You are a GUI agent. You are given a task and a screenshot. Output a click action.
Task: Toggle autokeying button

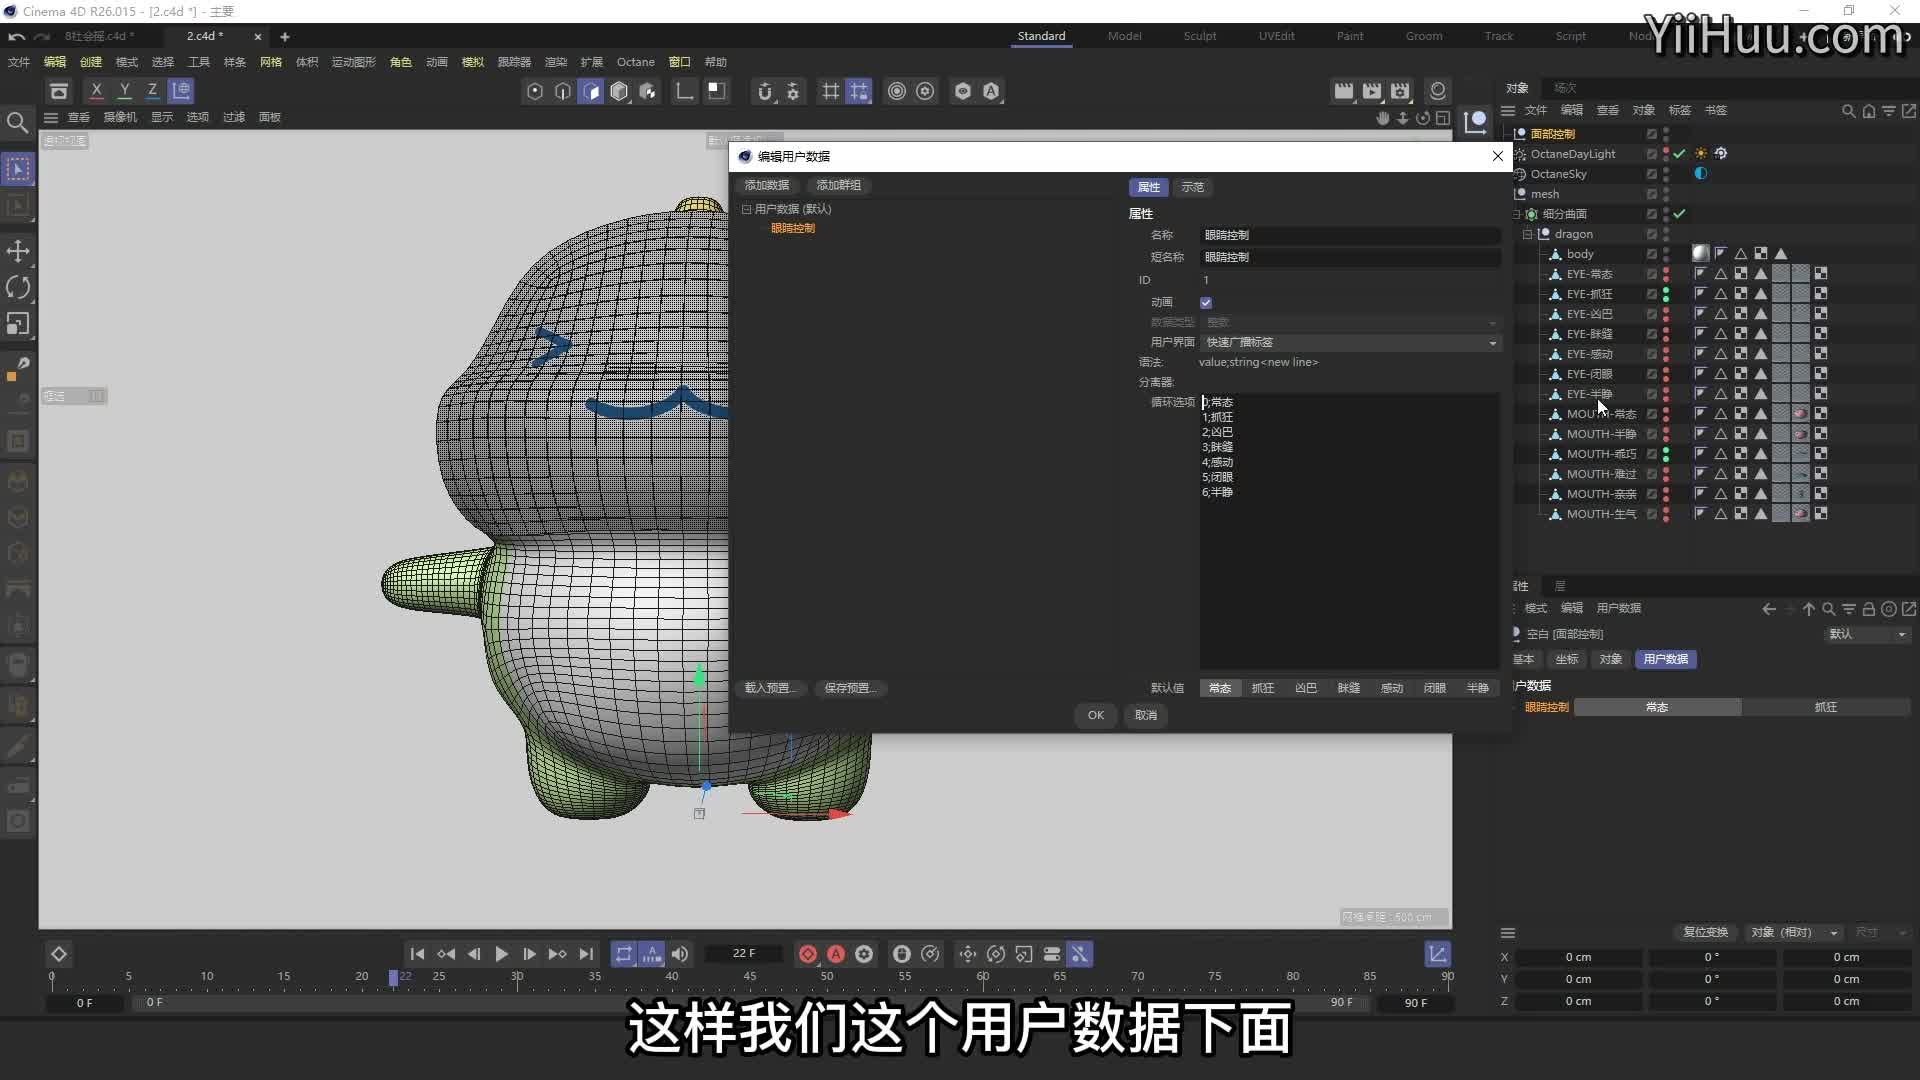tap(836, 954)
